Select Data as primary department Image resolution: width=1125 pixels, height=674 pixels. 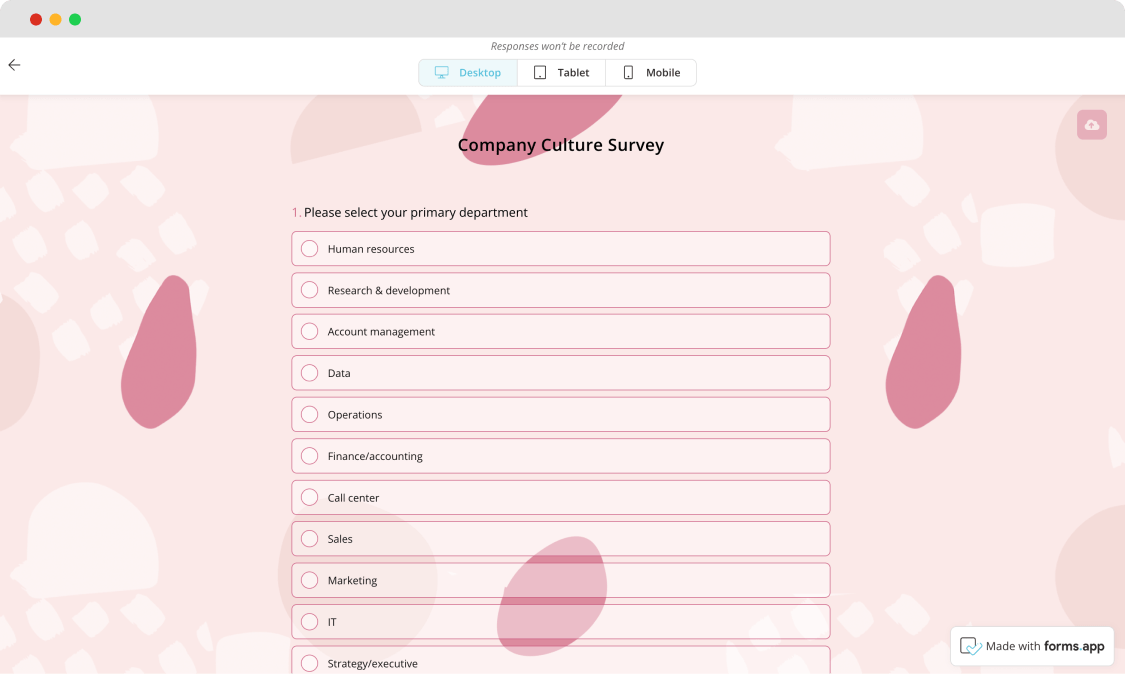coord(310,373)
